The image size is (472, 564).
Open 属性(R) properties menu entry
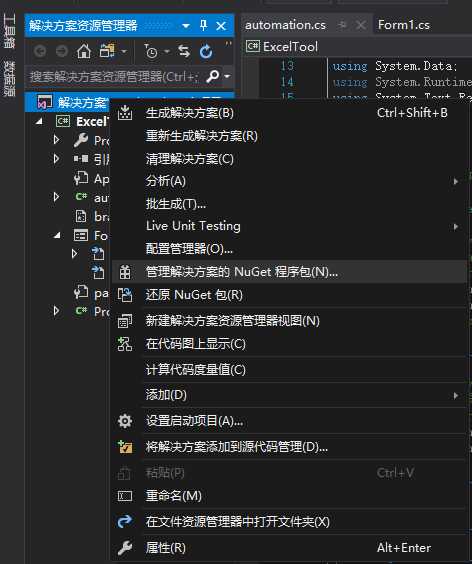tap(289, 548)
